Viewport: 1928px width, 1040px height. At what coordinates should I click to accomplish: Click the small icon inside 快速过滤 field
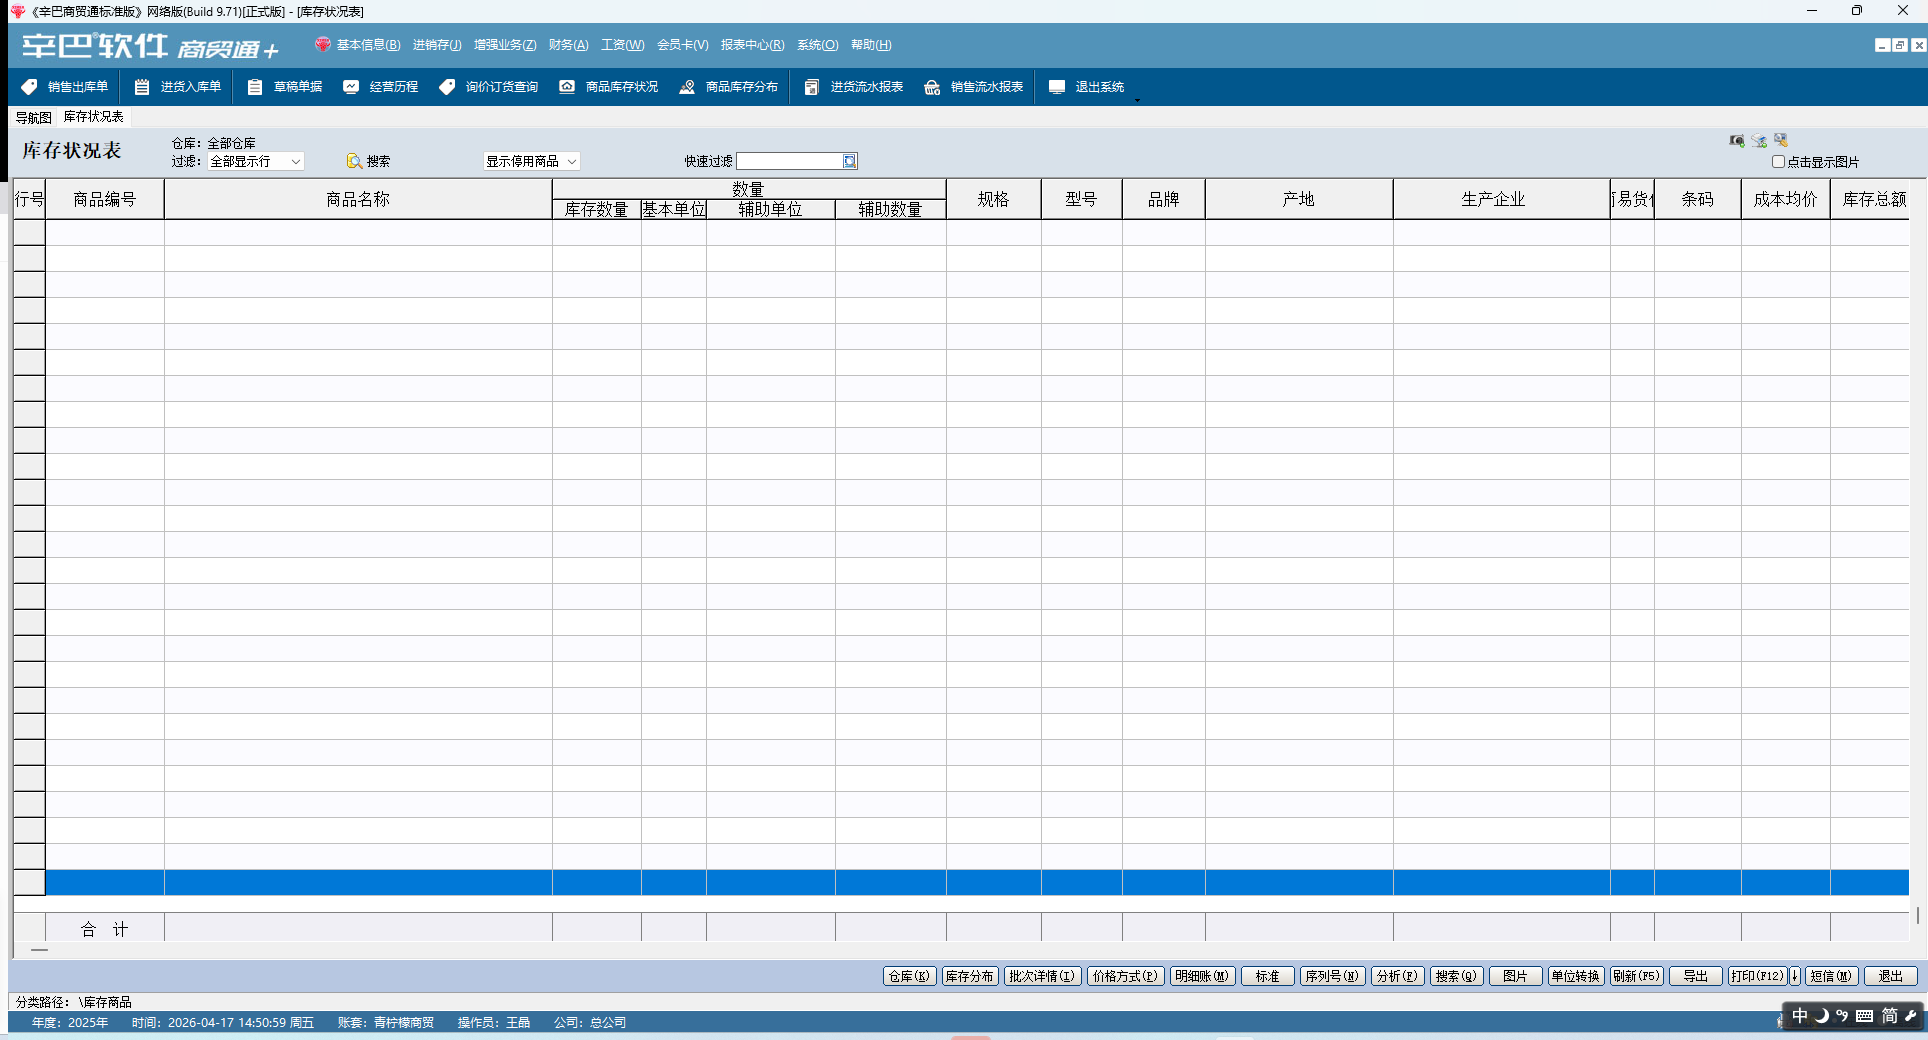coord(849,161)
